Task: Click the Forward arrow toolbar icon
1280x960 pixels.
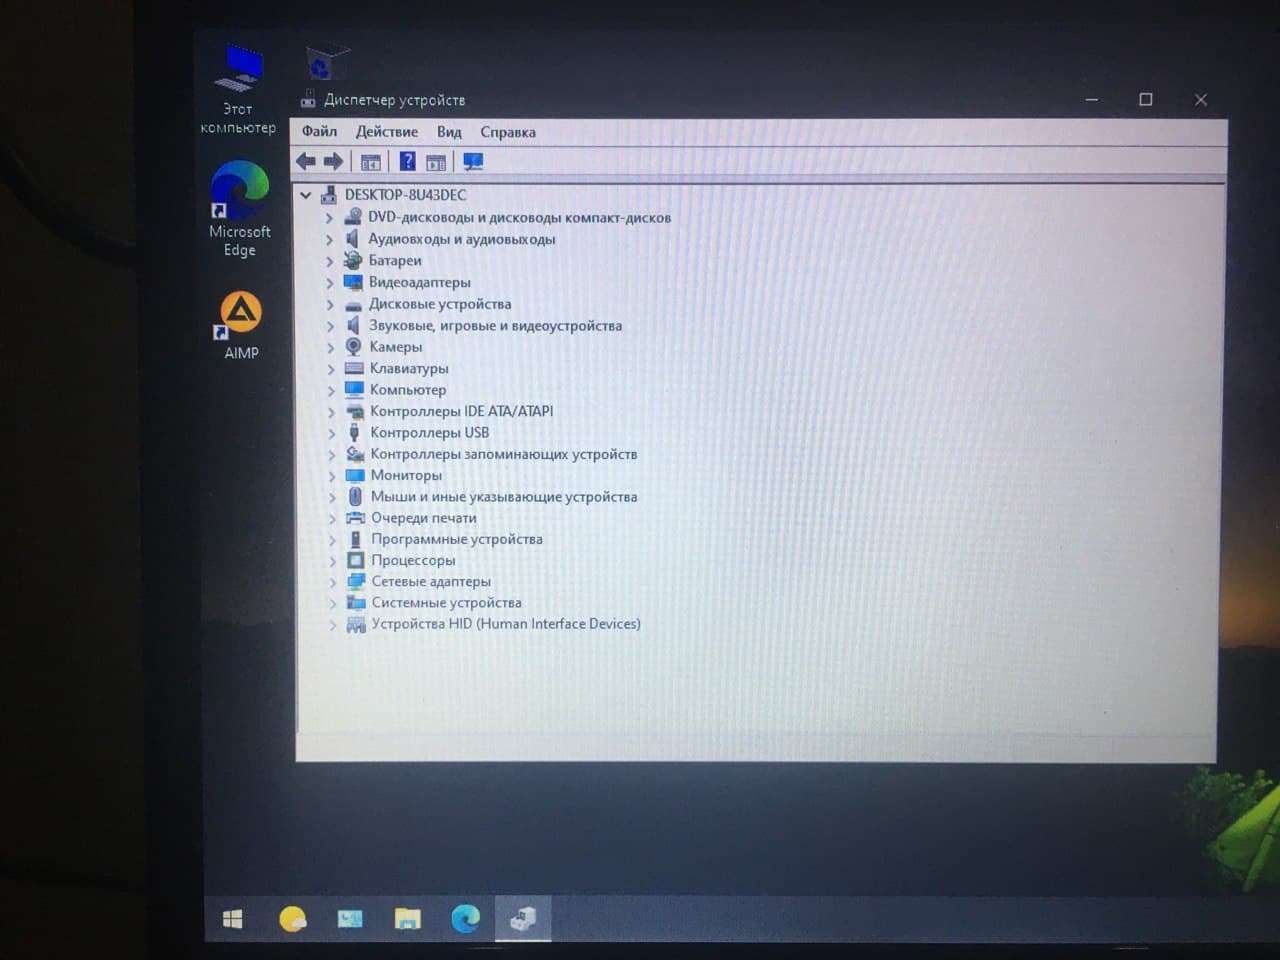Action: pos(333,161)
